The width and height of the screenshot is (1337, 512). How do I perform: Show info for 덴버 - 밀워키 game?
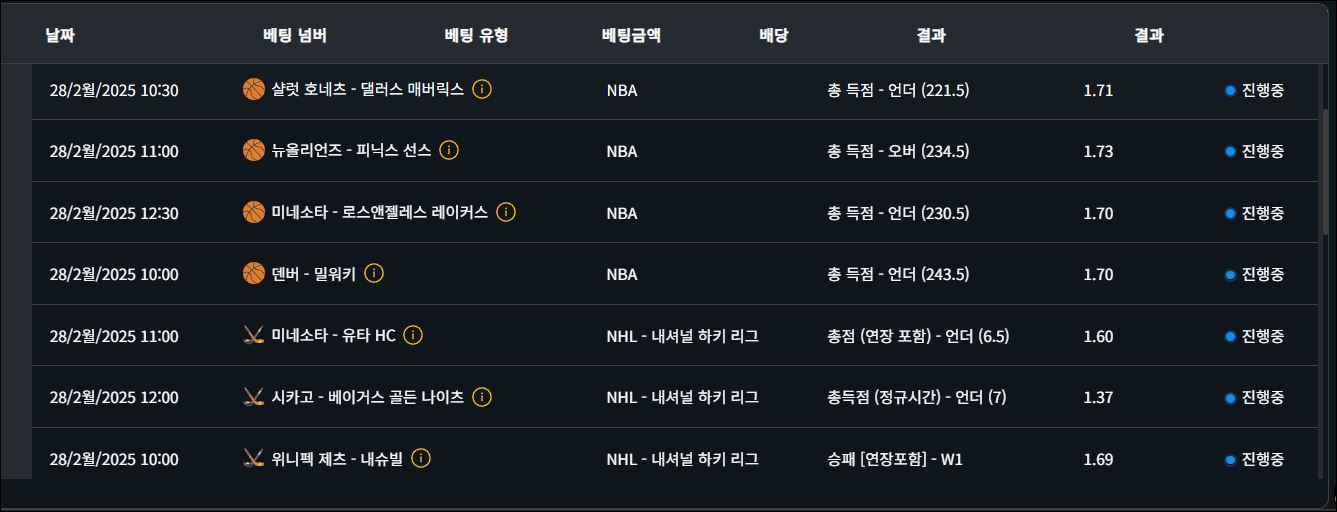(x=374, y=274)
